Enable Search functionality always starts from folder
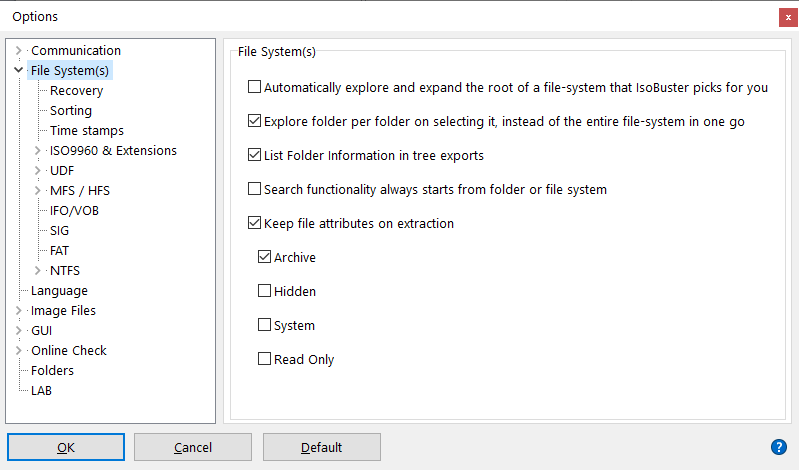 pos(254,189)
